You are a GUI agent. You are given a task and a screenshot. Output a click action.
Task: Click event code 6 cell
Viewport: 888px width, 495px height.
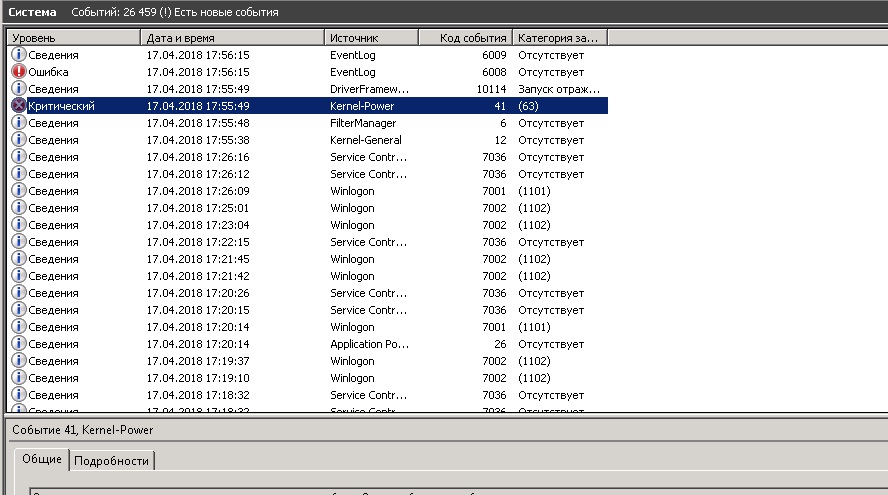point(503,123)
